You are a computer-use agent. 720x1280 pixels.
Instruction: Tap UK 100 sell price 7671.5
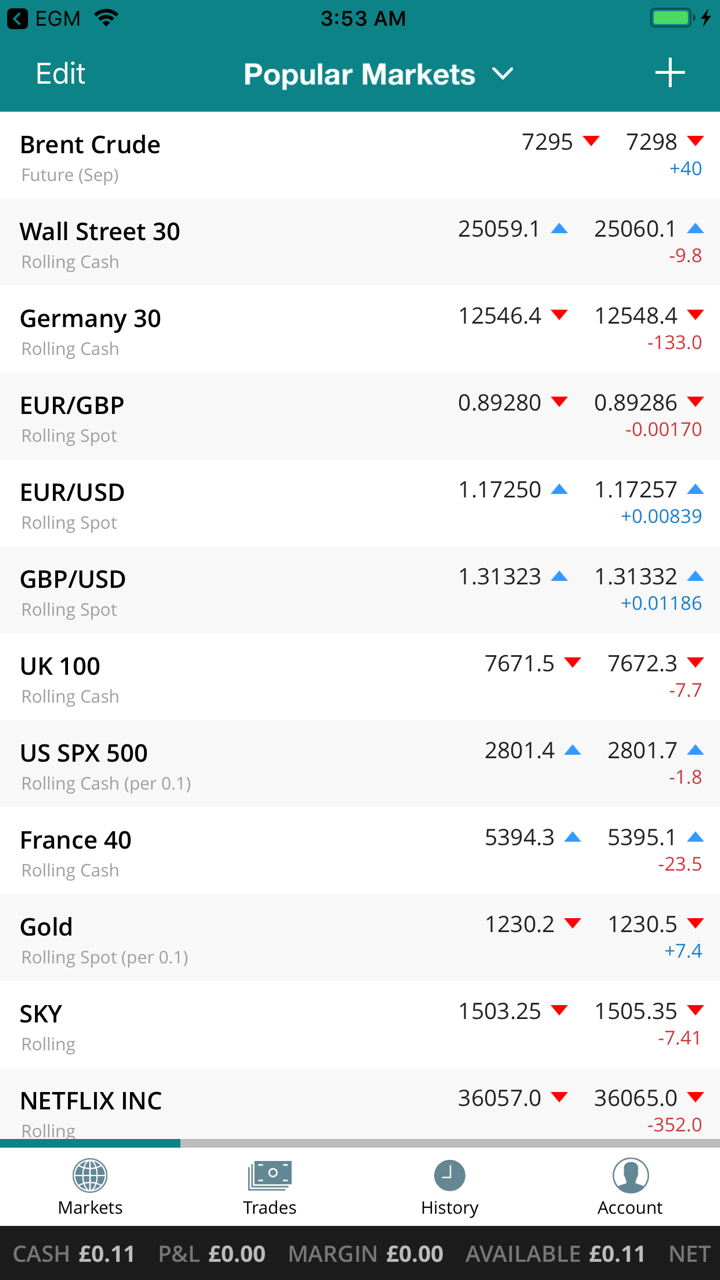coord(519,664)
